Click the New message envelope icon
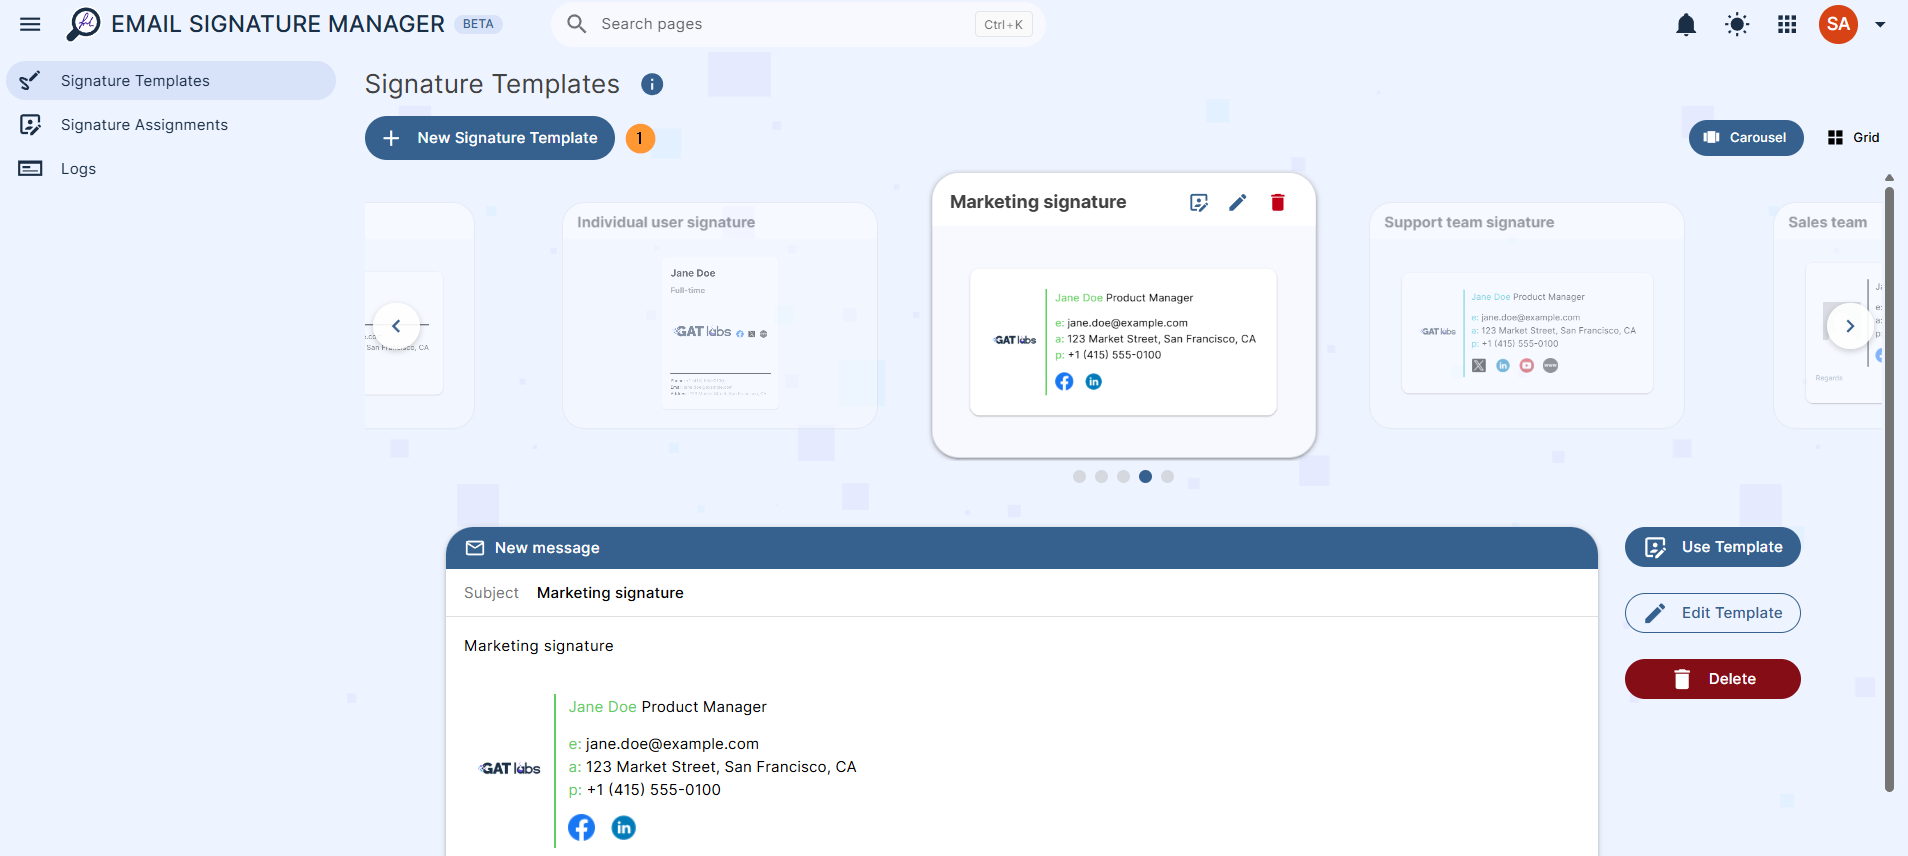Viewport: 1908px width, 856px height. pos(475,548)
